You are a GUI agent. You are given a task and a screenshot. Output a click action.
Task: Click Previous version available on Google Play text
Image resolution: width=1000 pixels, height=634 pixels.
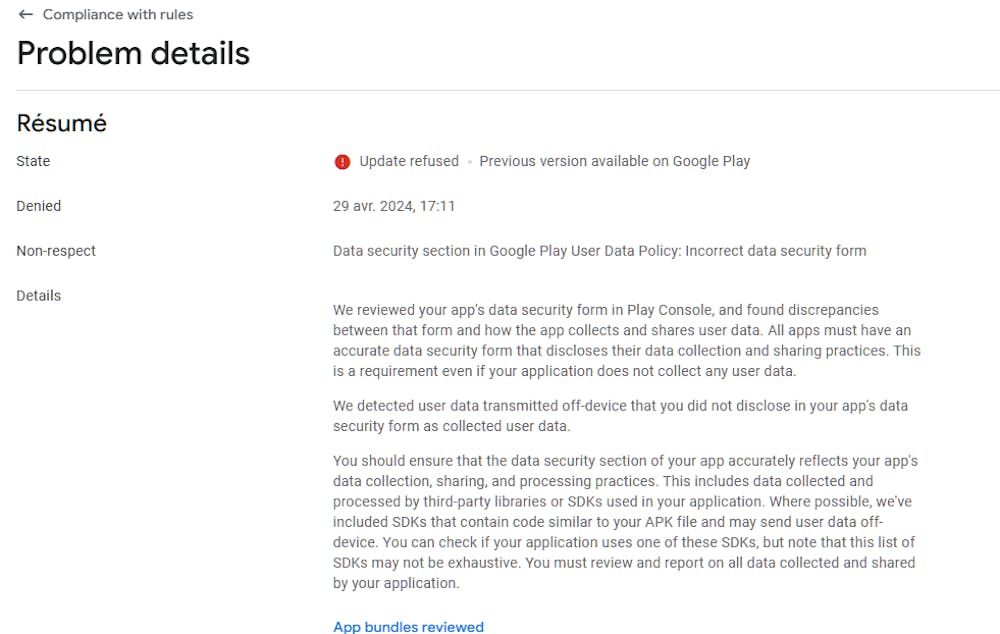coord(614,161)
